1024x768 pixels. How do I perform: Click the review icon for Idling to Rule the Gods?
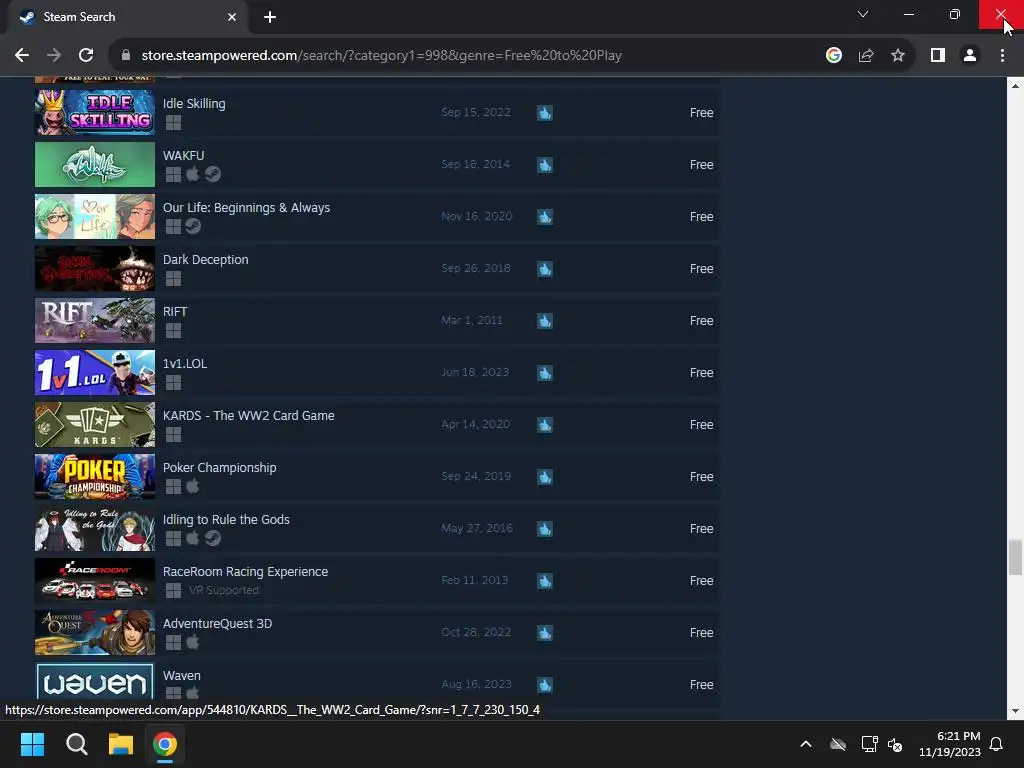545,529
